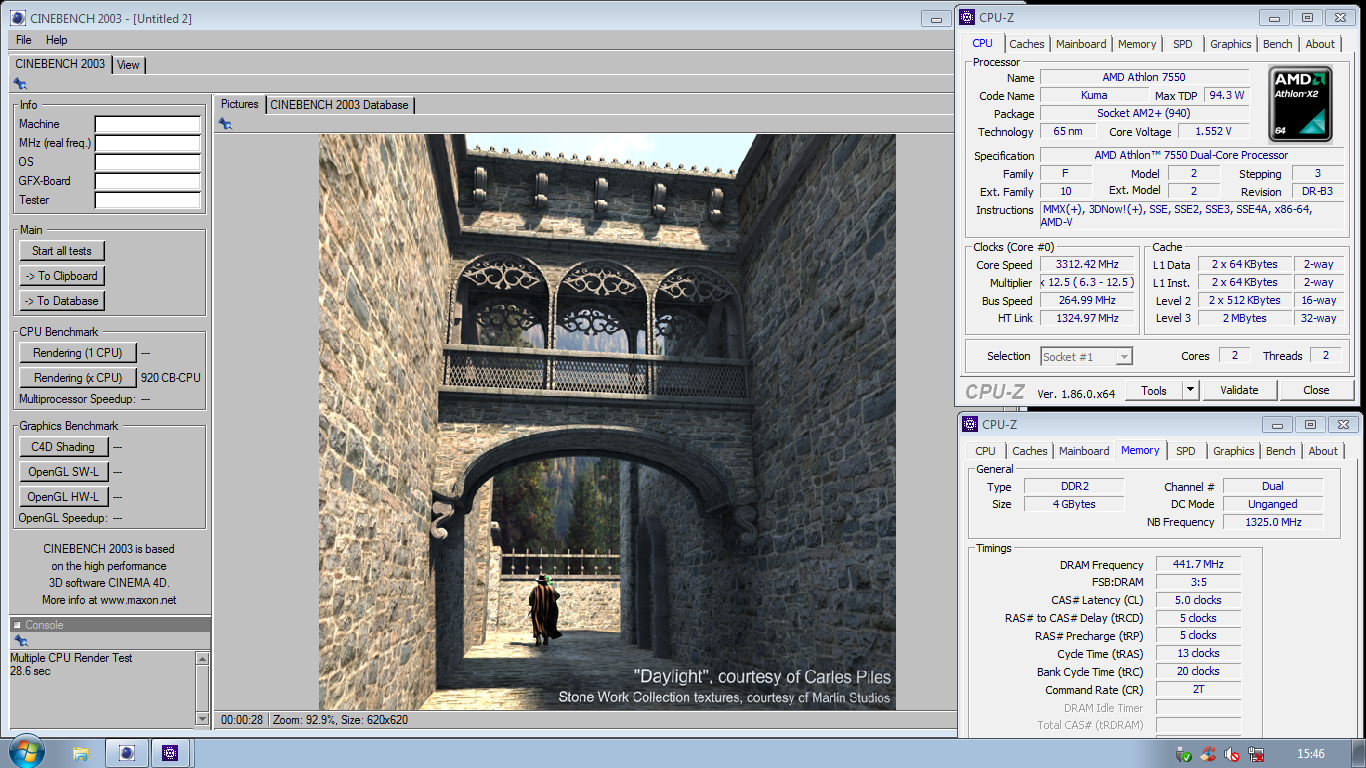This screenshot has width=1366, height=768.
Task: Click the upper CPU-Z window title icon
Action: (969, 17)
